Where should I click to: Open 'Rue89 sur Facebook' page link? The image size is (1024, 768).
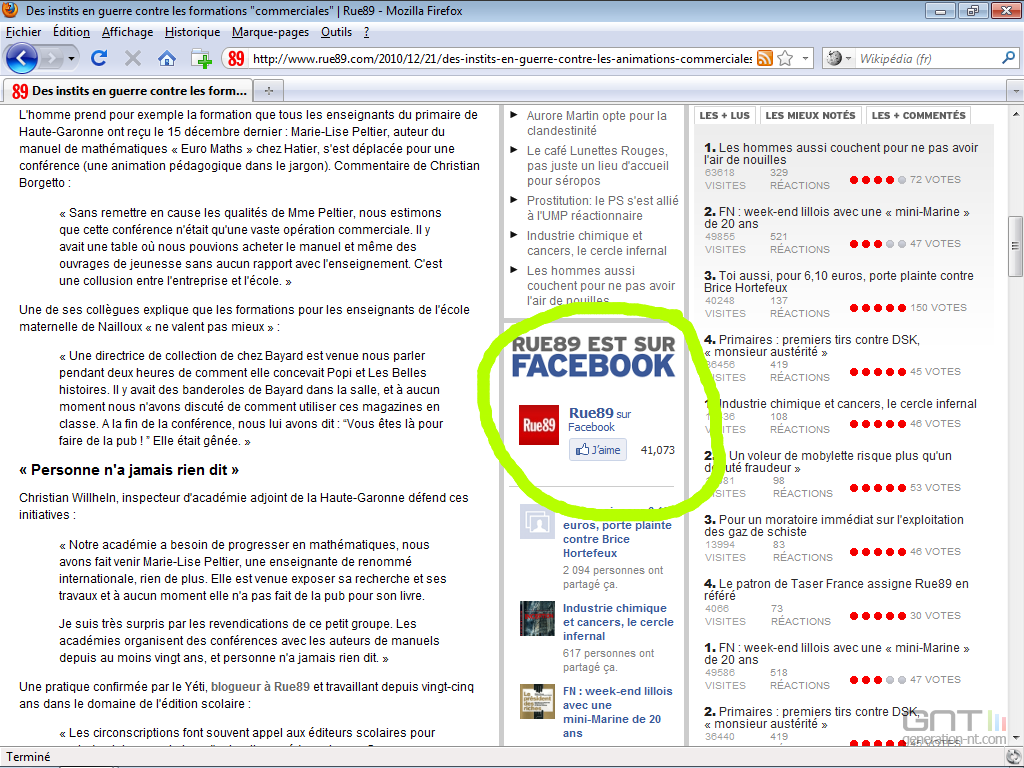600,419
